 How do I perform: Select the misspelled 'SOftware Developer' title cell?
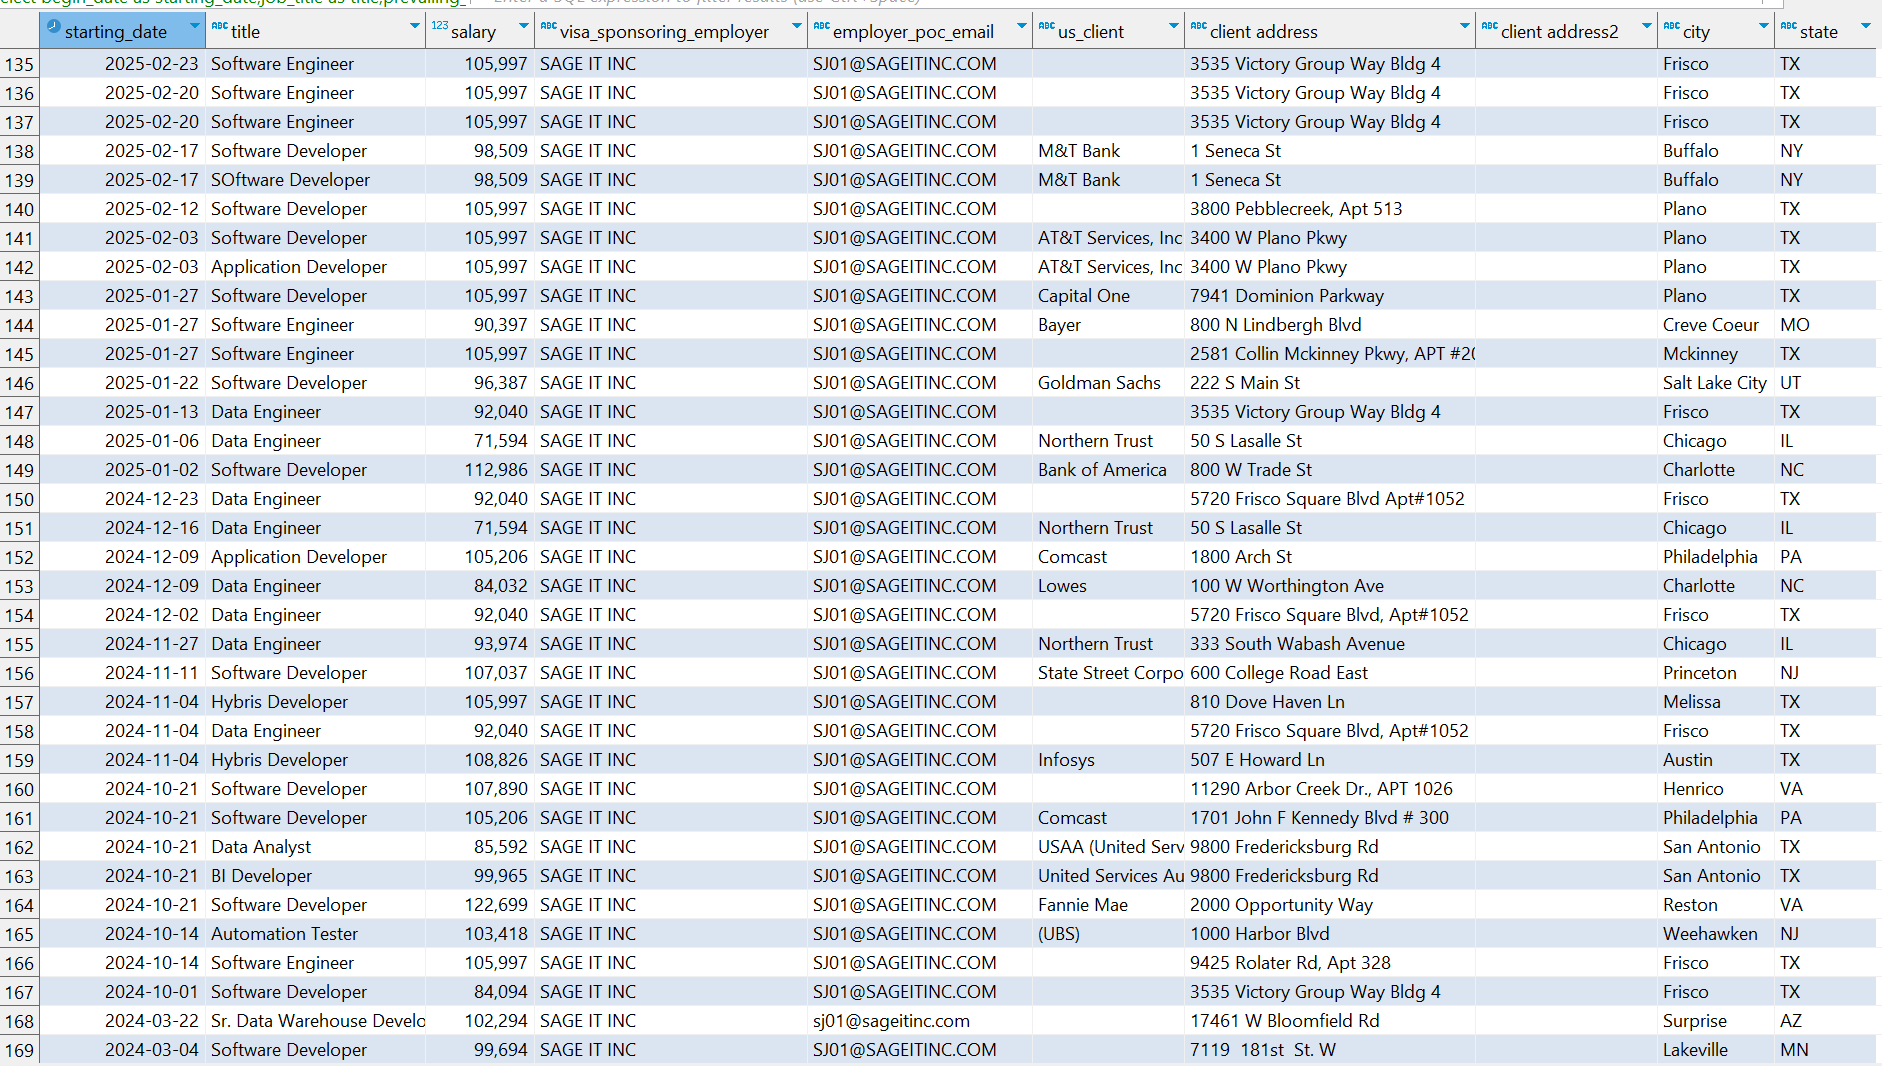(316, 180)
